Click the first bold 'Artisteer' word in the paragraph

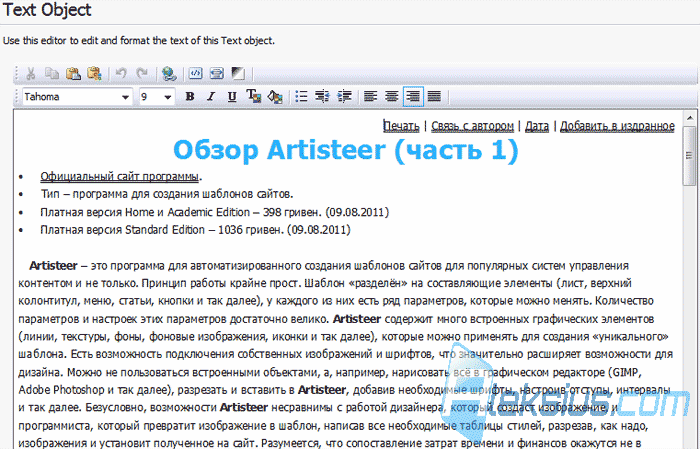pos(53,266)
